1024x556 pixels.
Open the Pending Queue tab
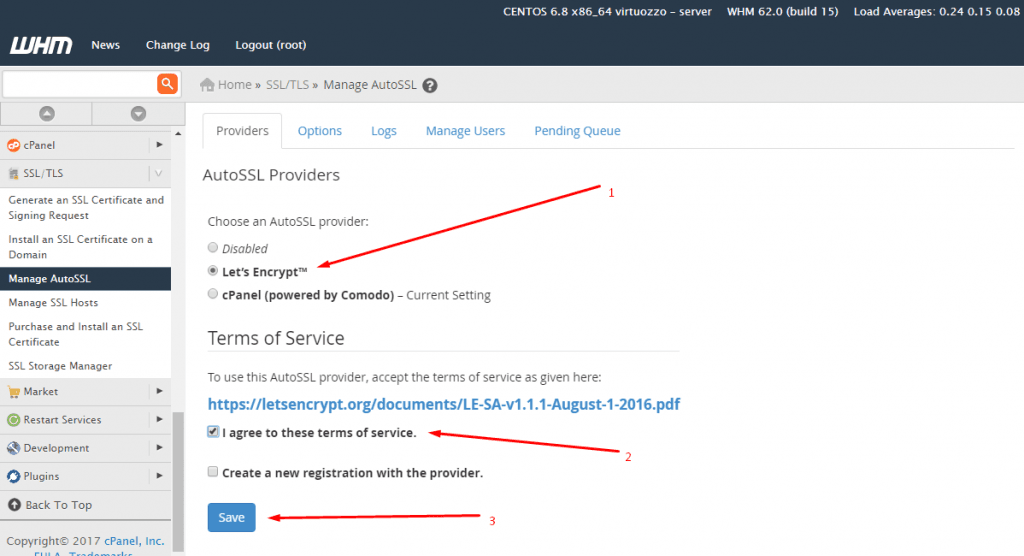[x=577, y=131]
